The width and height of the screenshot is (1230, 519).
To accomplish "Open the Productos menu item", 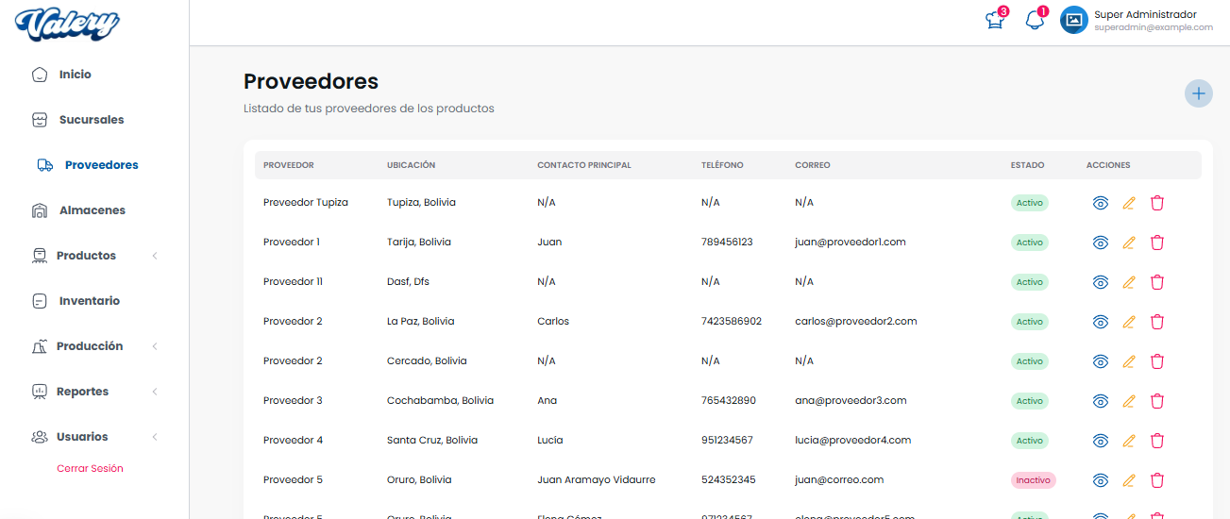I will (x=86, y=256).
